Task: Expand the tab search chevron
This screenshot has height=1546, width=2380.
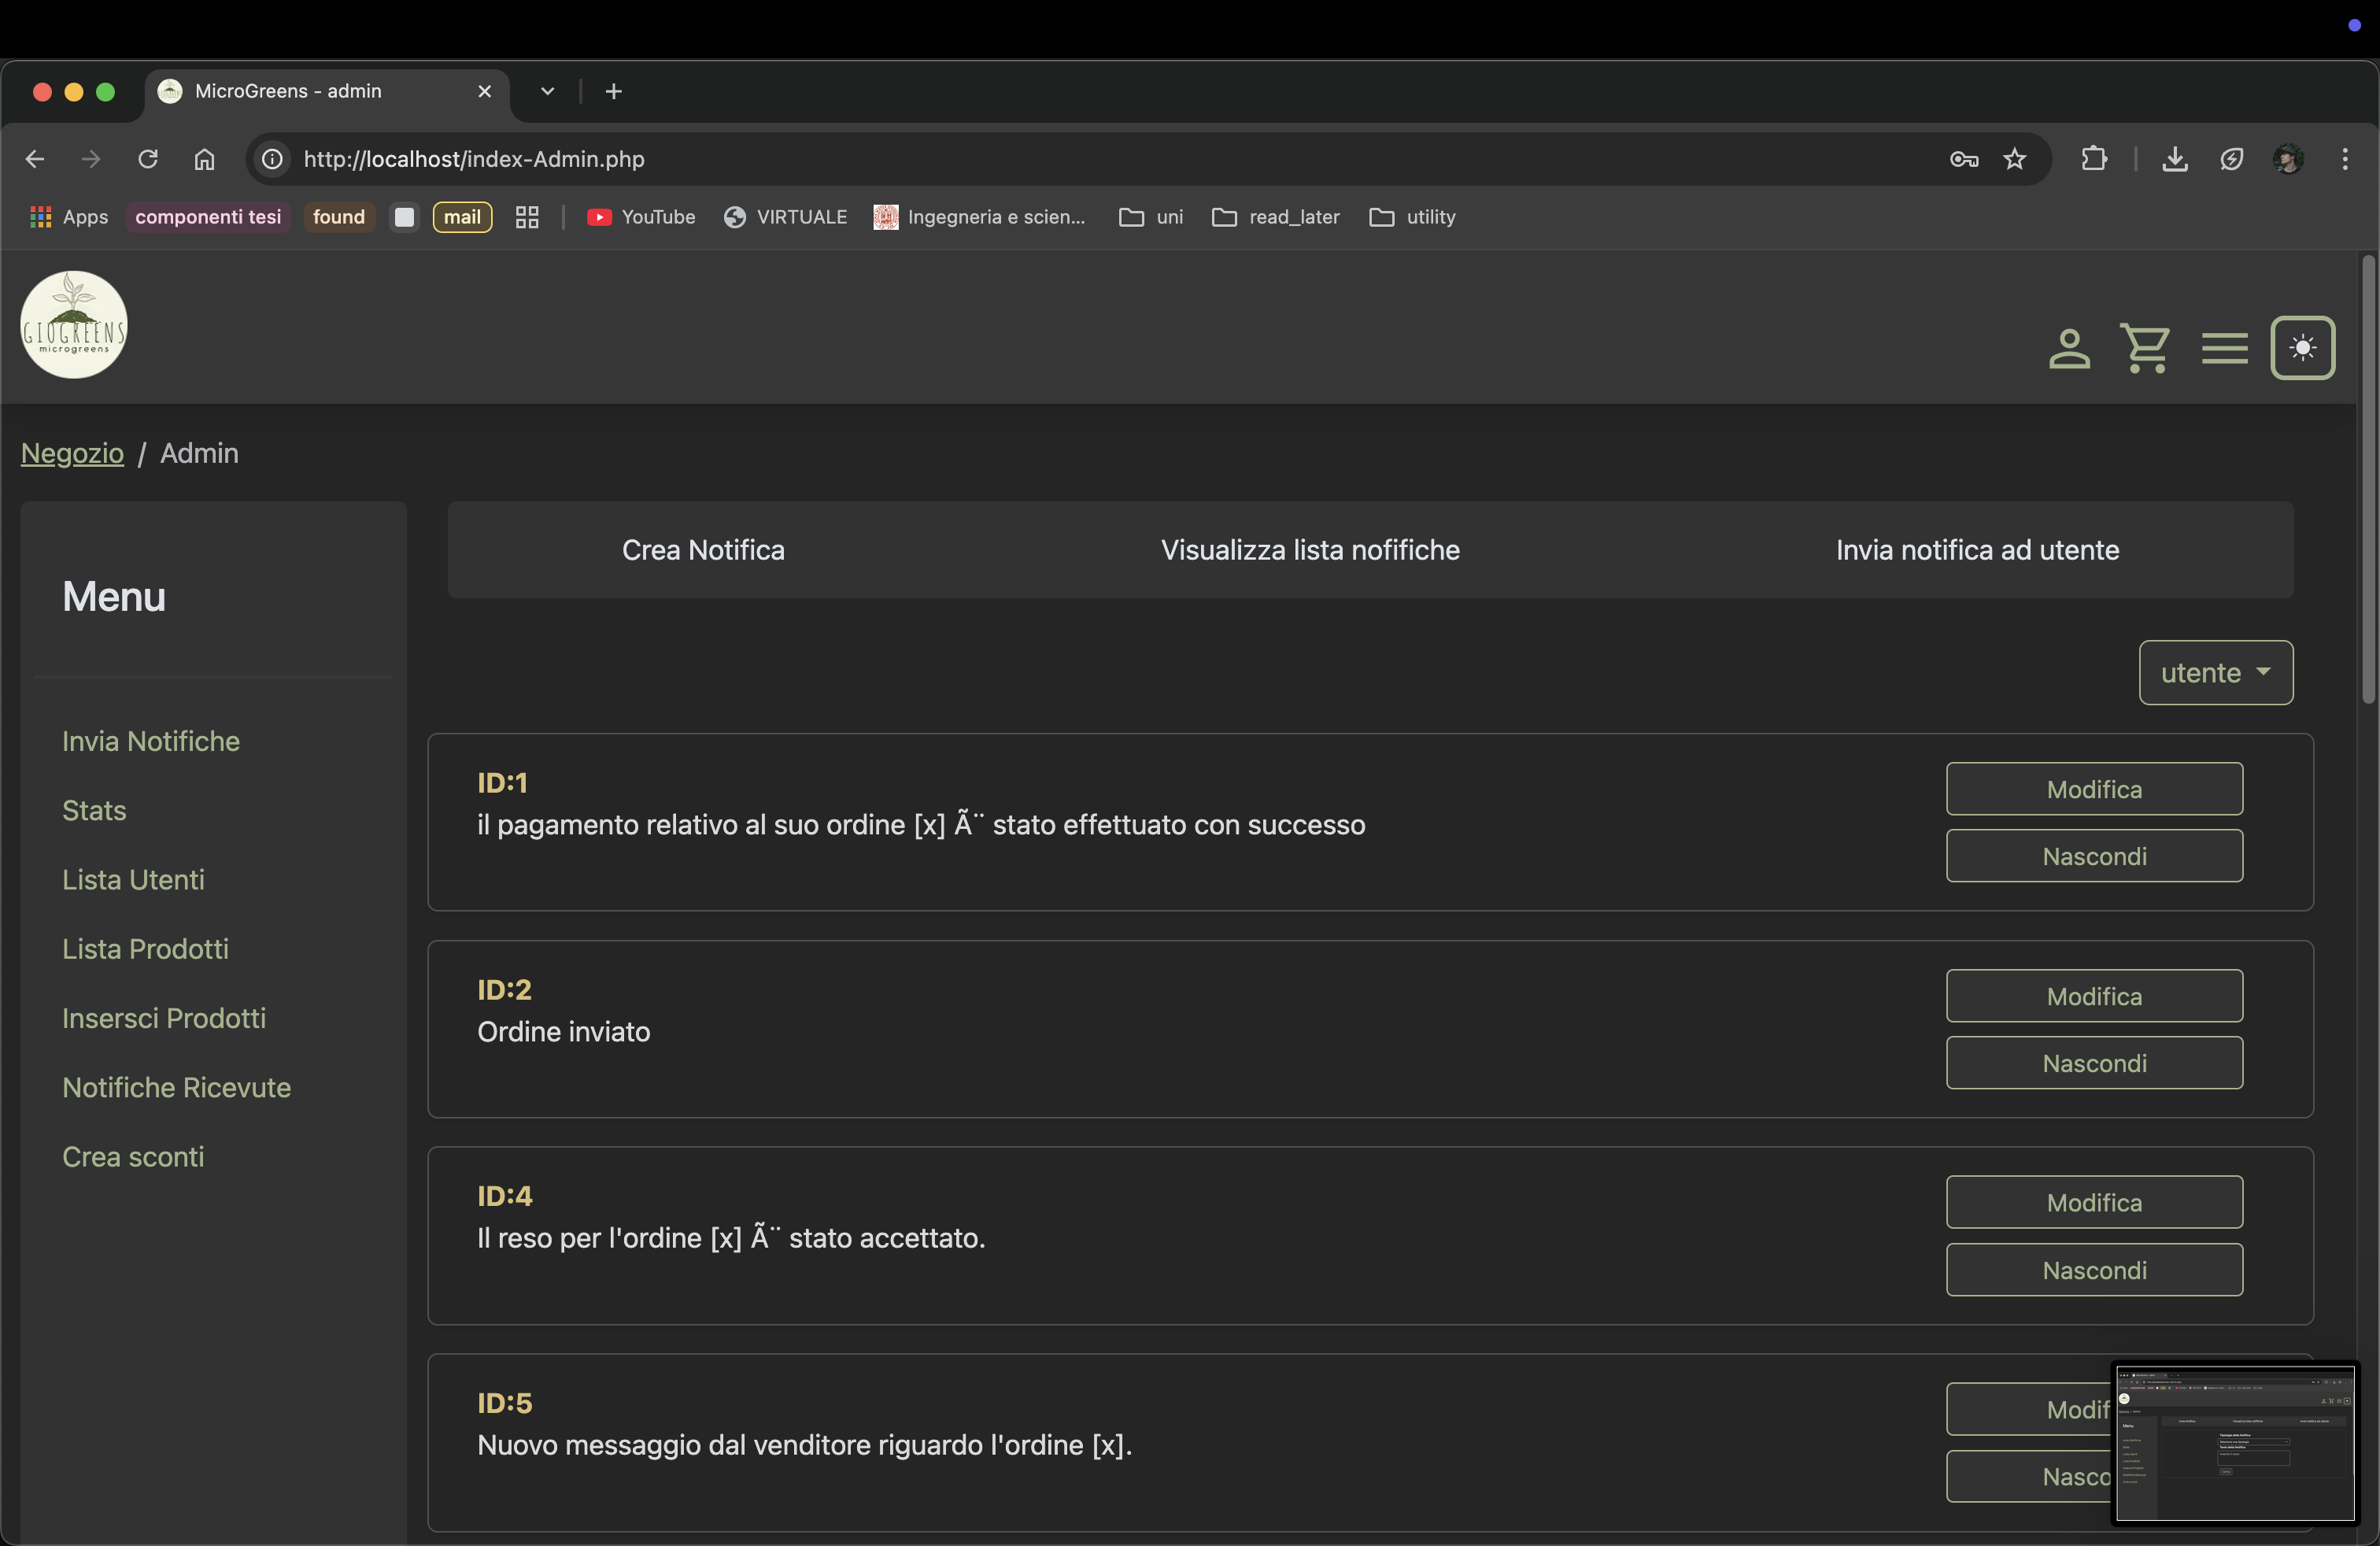Action: (547, 91)
